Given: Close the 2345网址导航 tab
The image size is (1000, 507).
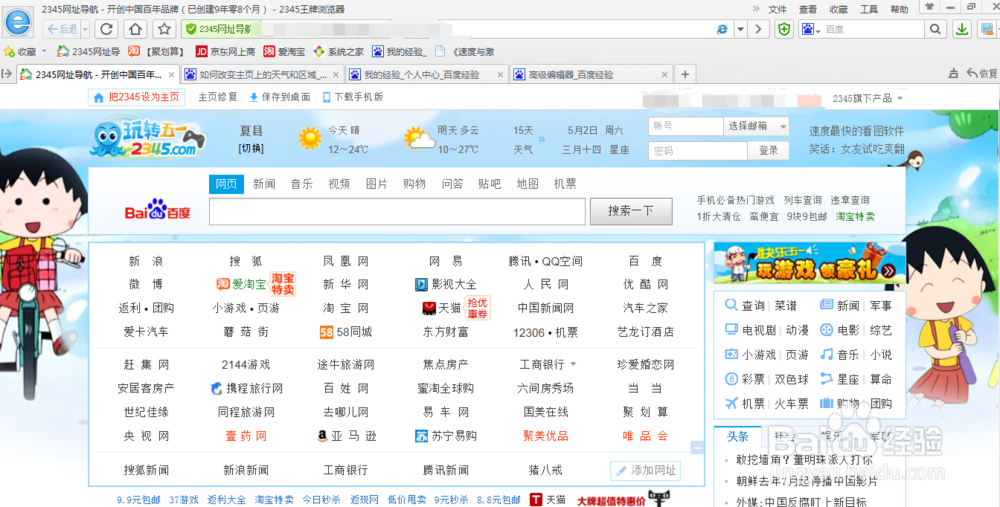Looking at the screenshot, I should click(171, 75).
